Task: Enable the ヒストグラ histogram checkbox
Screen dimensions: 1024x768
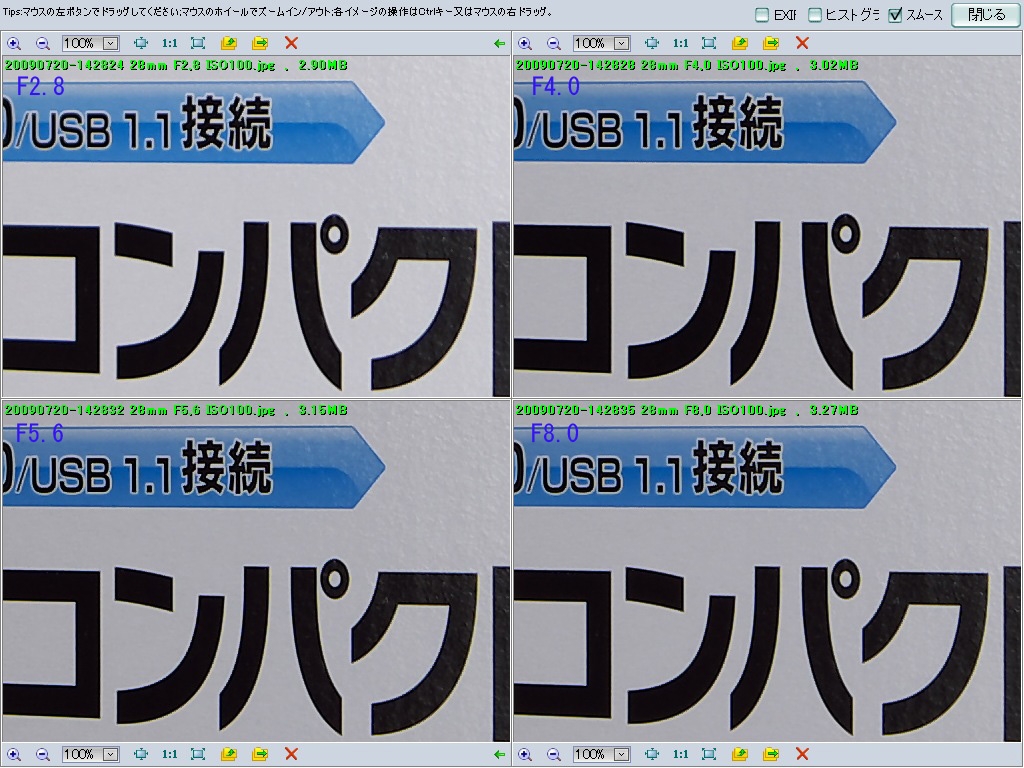Action: (x=814, y=14)
